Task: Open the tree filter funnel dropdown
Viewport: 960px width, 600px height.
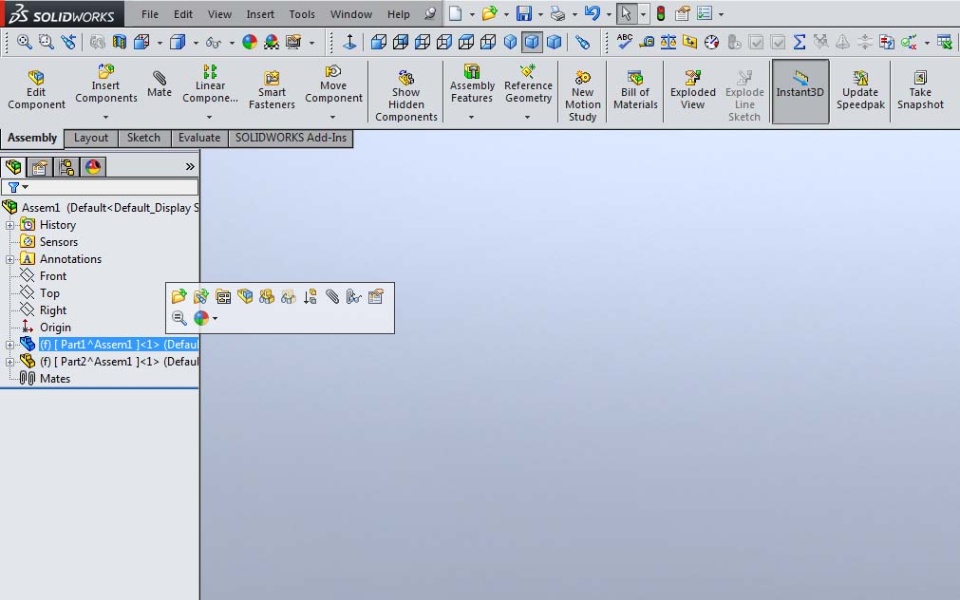Action: click(x=18, y=187)
